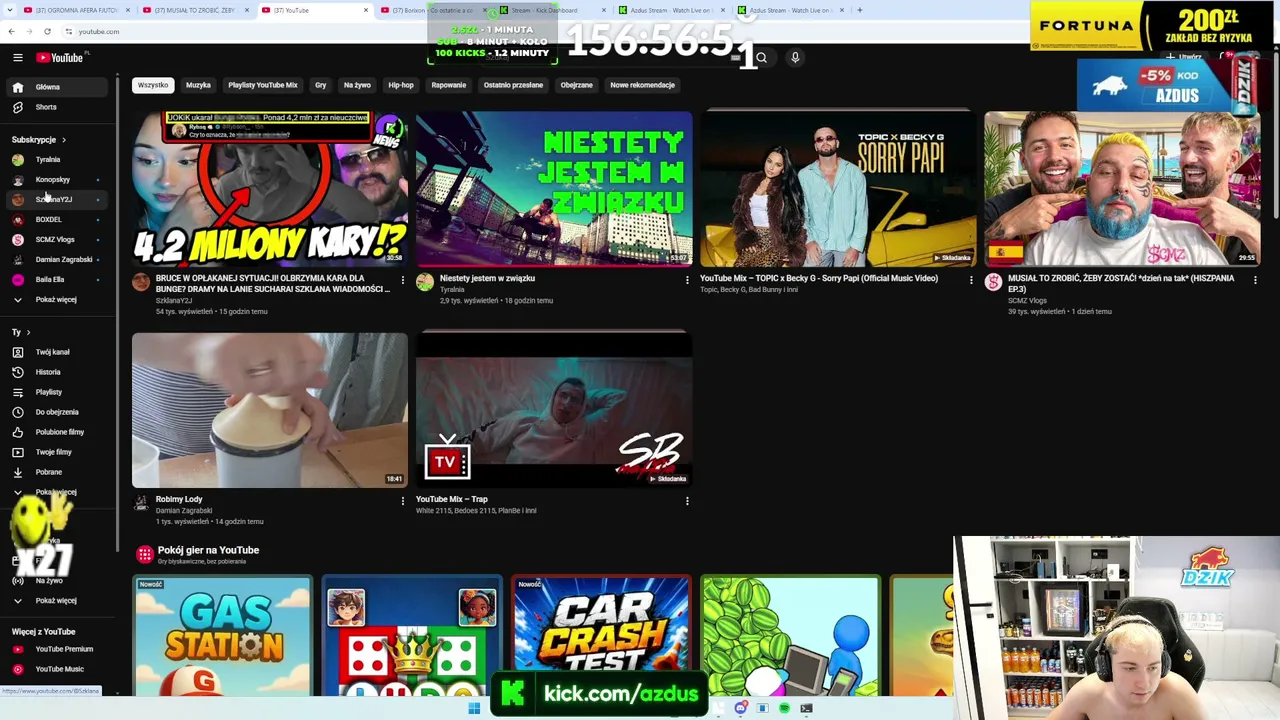The height and width of the screenshot is (720, 1280).
Task: Open the Gas Station game thumbnail
Action: click(x=223, y=636)
